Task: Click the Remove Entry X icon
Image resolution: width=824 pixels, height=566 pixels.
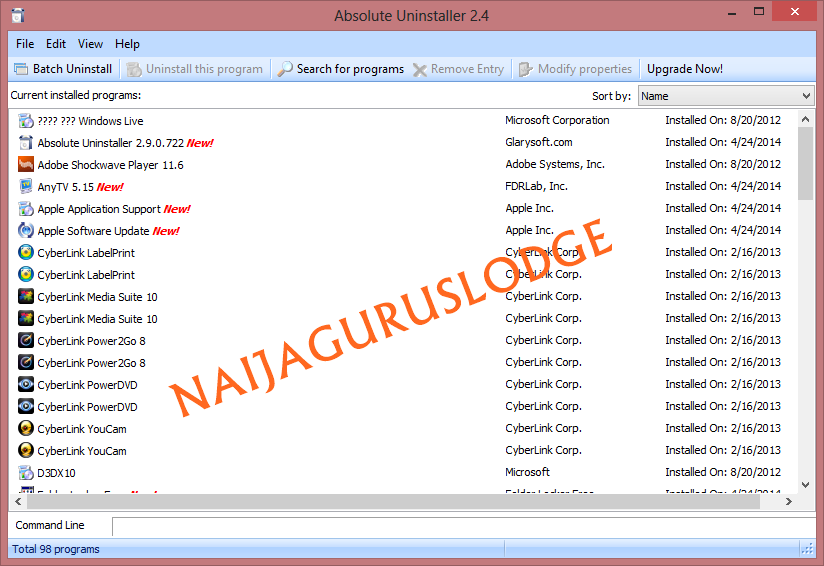Action: (419, 69)
